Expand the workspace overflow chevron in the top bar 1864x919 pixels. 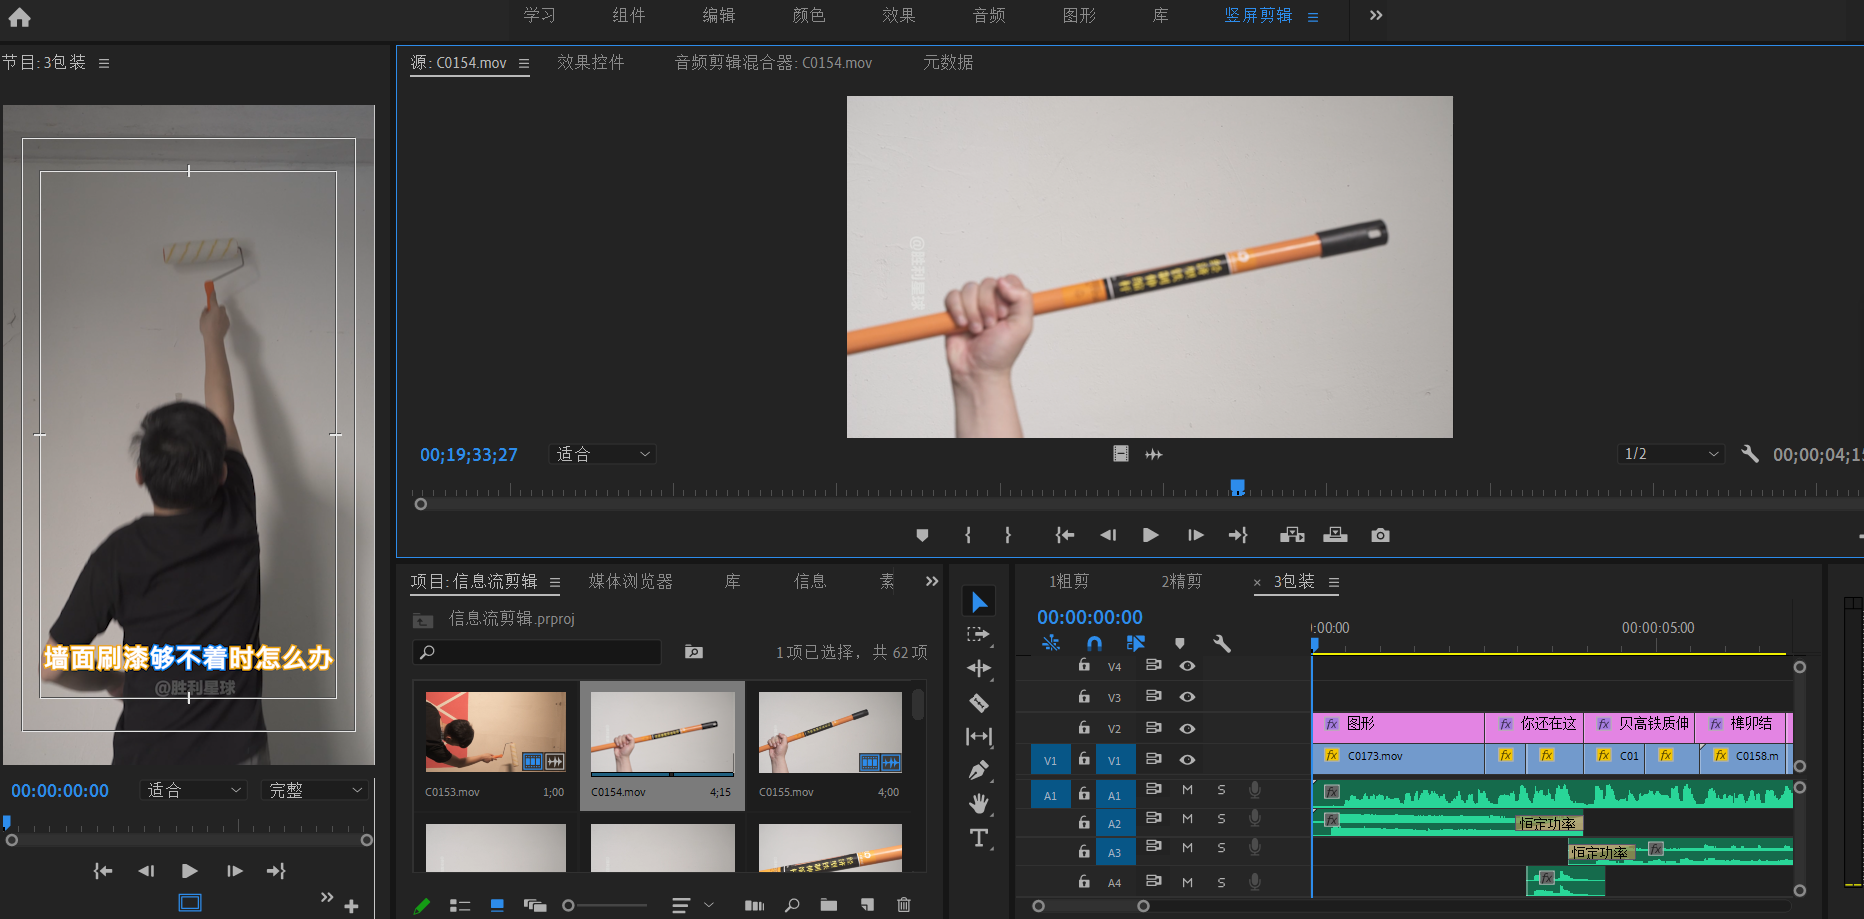[x=1376, y=15]
